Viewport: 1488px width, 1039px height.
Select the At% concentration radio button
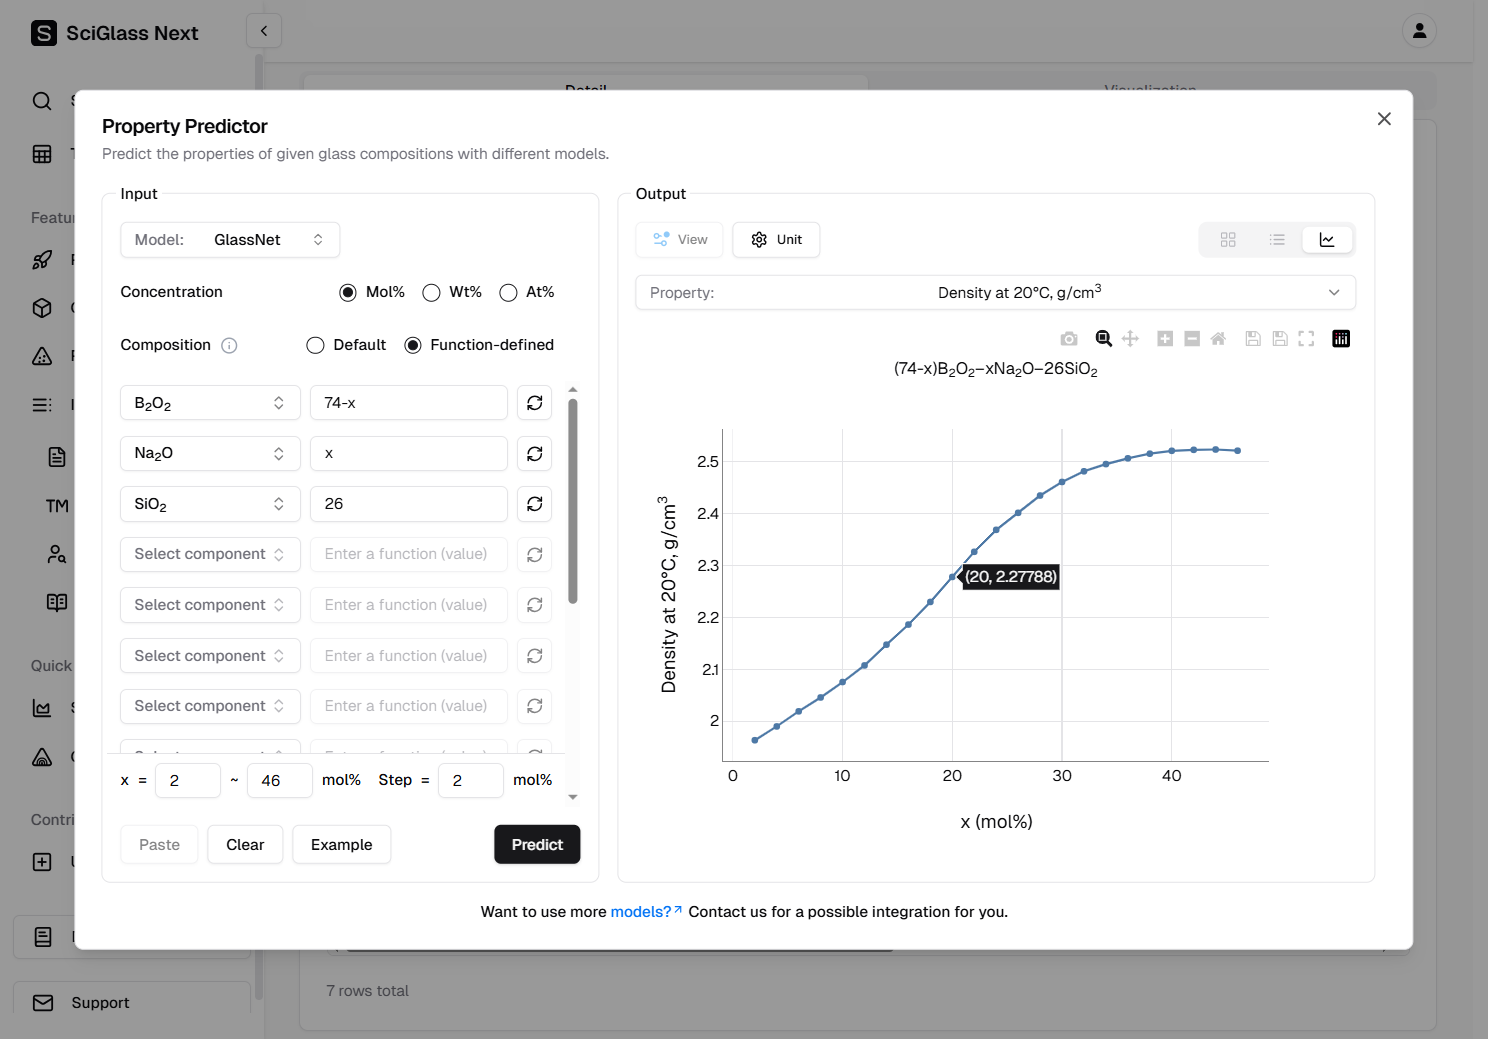pyautogui.click(x=508, y=292)
